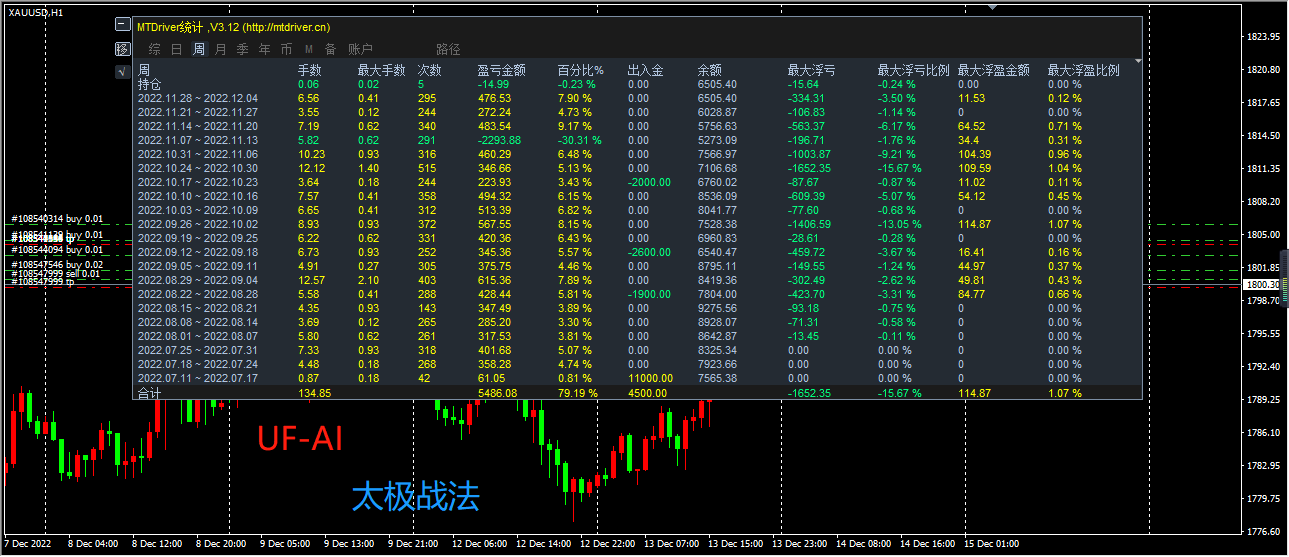
Task: Select week row 2022.08.22 ~ 2022.08.28
Action: click(x=197, y=294)
